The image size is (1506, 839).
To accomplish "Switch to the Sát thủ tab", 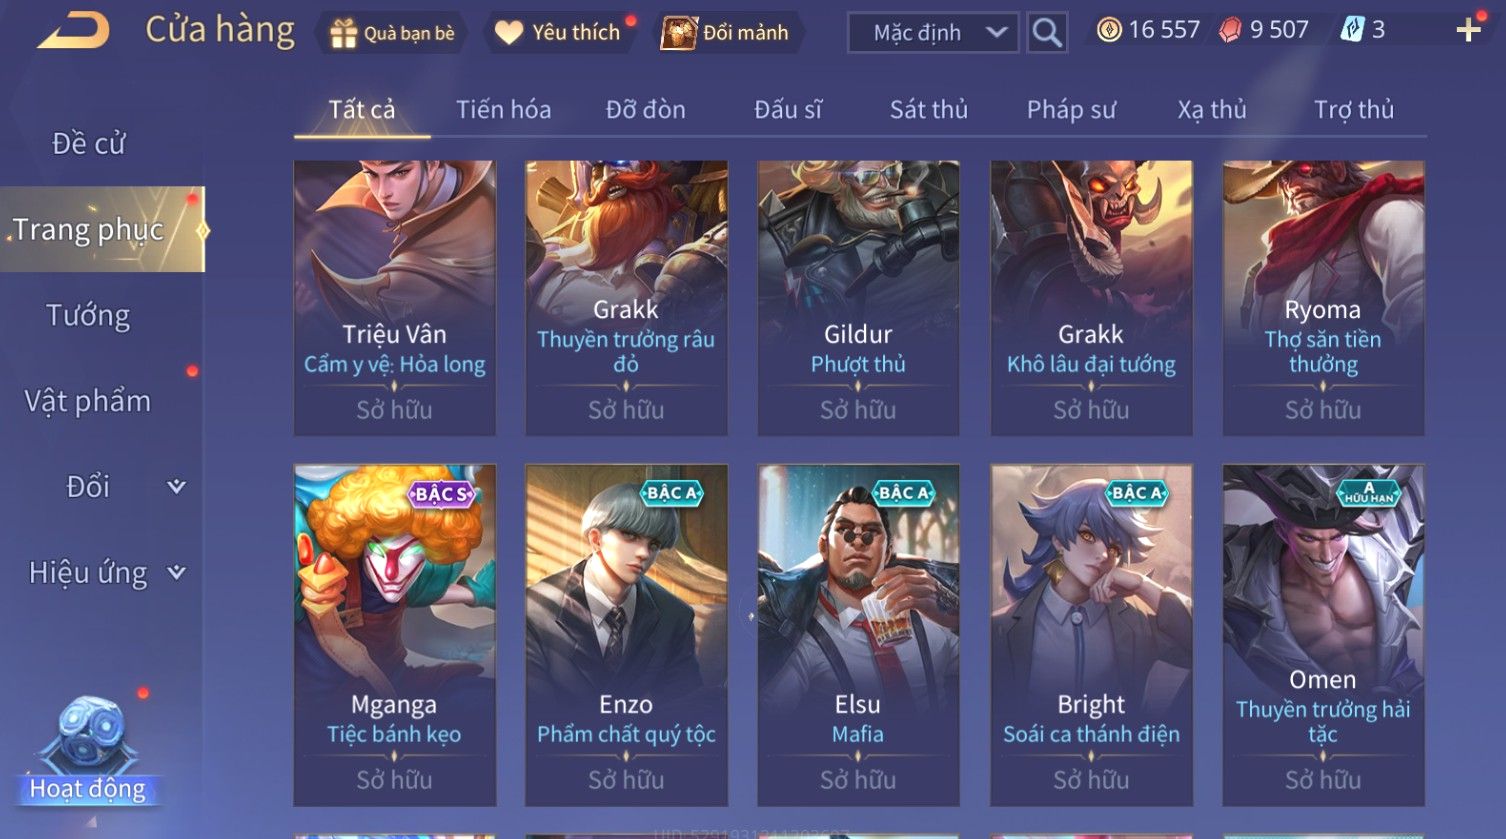I will 929,109.
